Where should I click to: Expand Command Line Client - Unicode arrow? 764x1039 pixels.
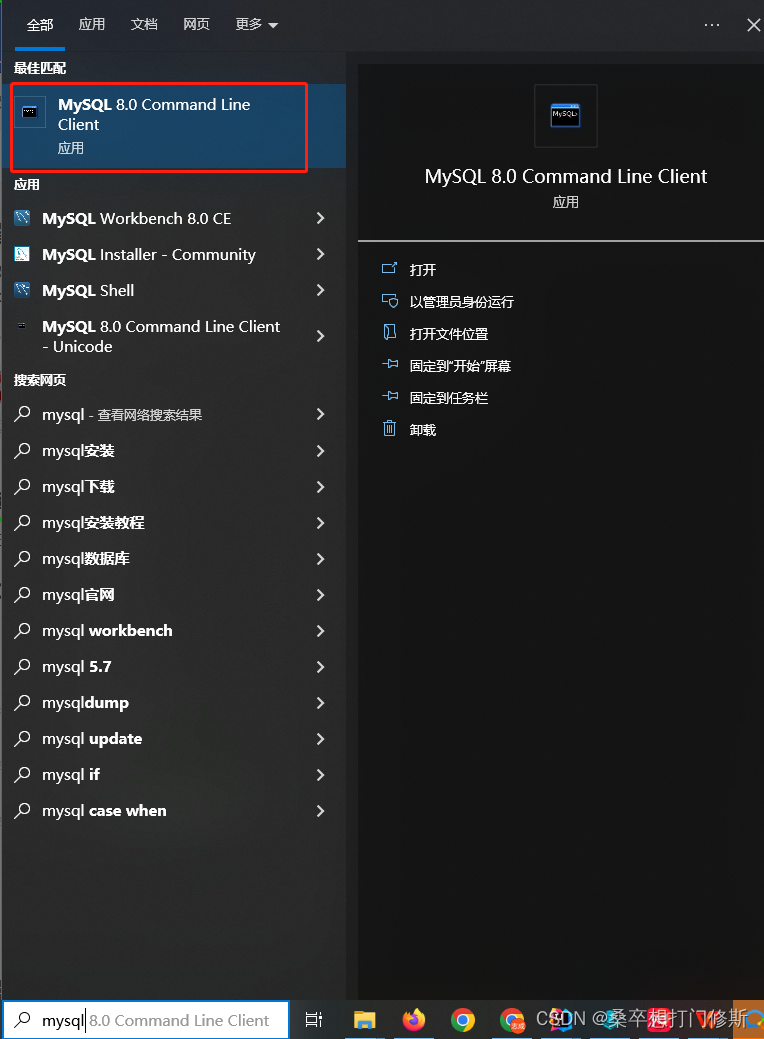[321, 336]
